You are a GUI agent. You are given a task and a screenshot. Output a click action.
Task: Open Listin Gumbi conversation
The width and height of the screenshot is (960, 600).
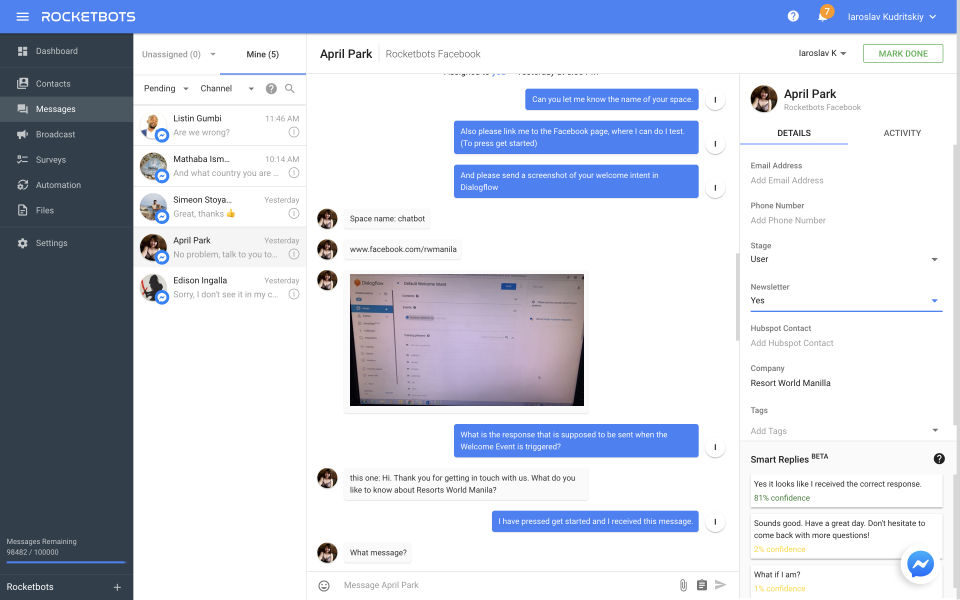tap(220, 126)
